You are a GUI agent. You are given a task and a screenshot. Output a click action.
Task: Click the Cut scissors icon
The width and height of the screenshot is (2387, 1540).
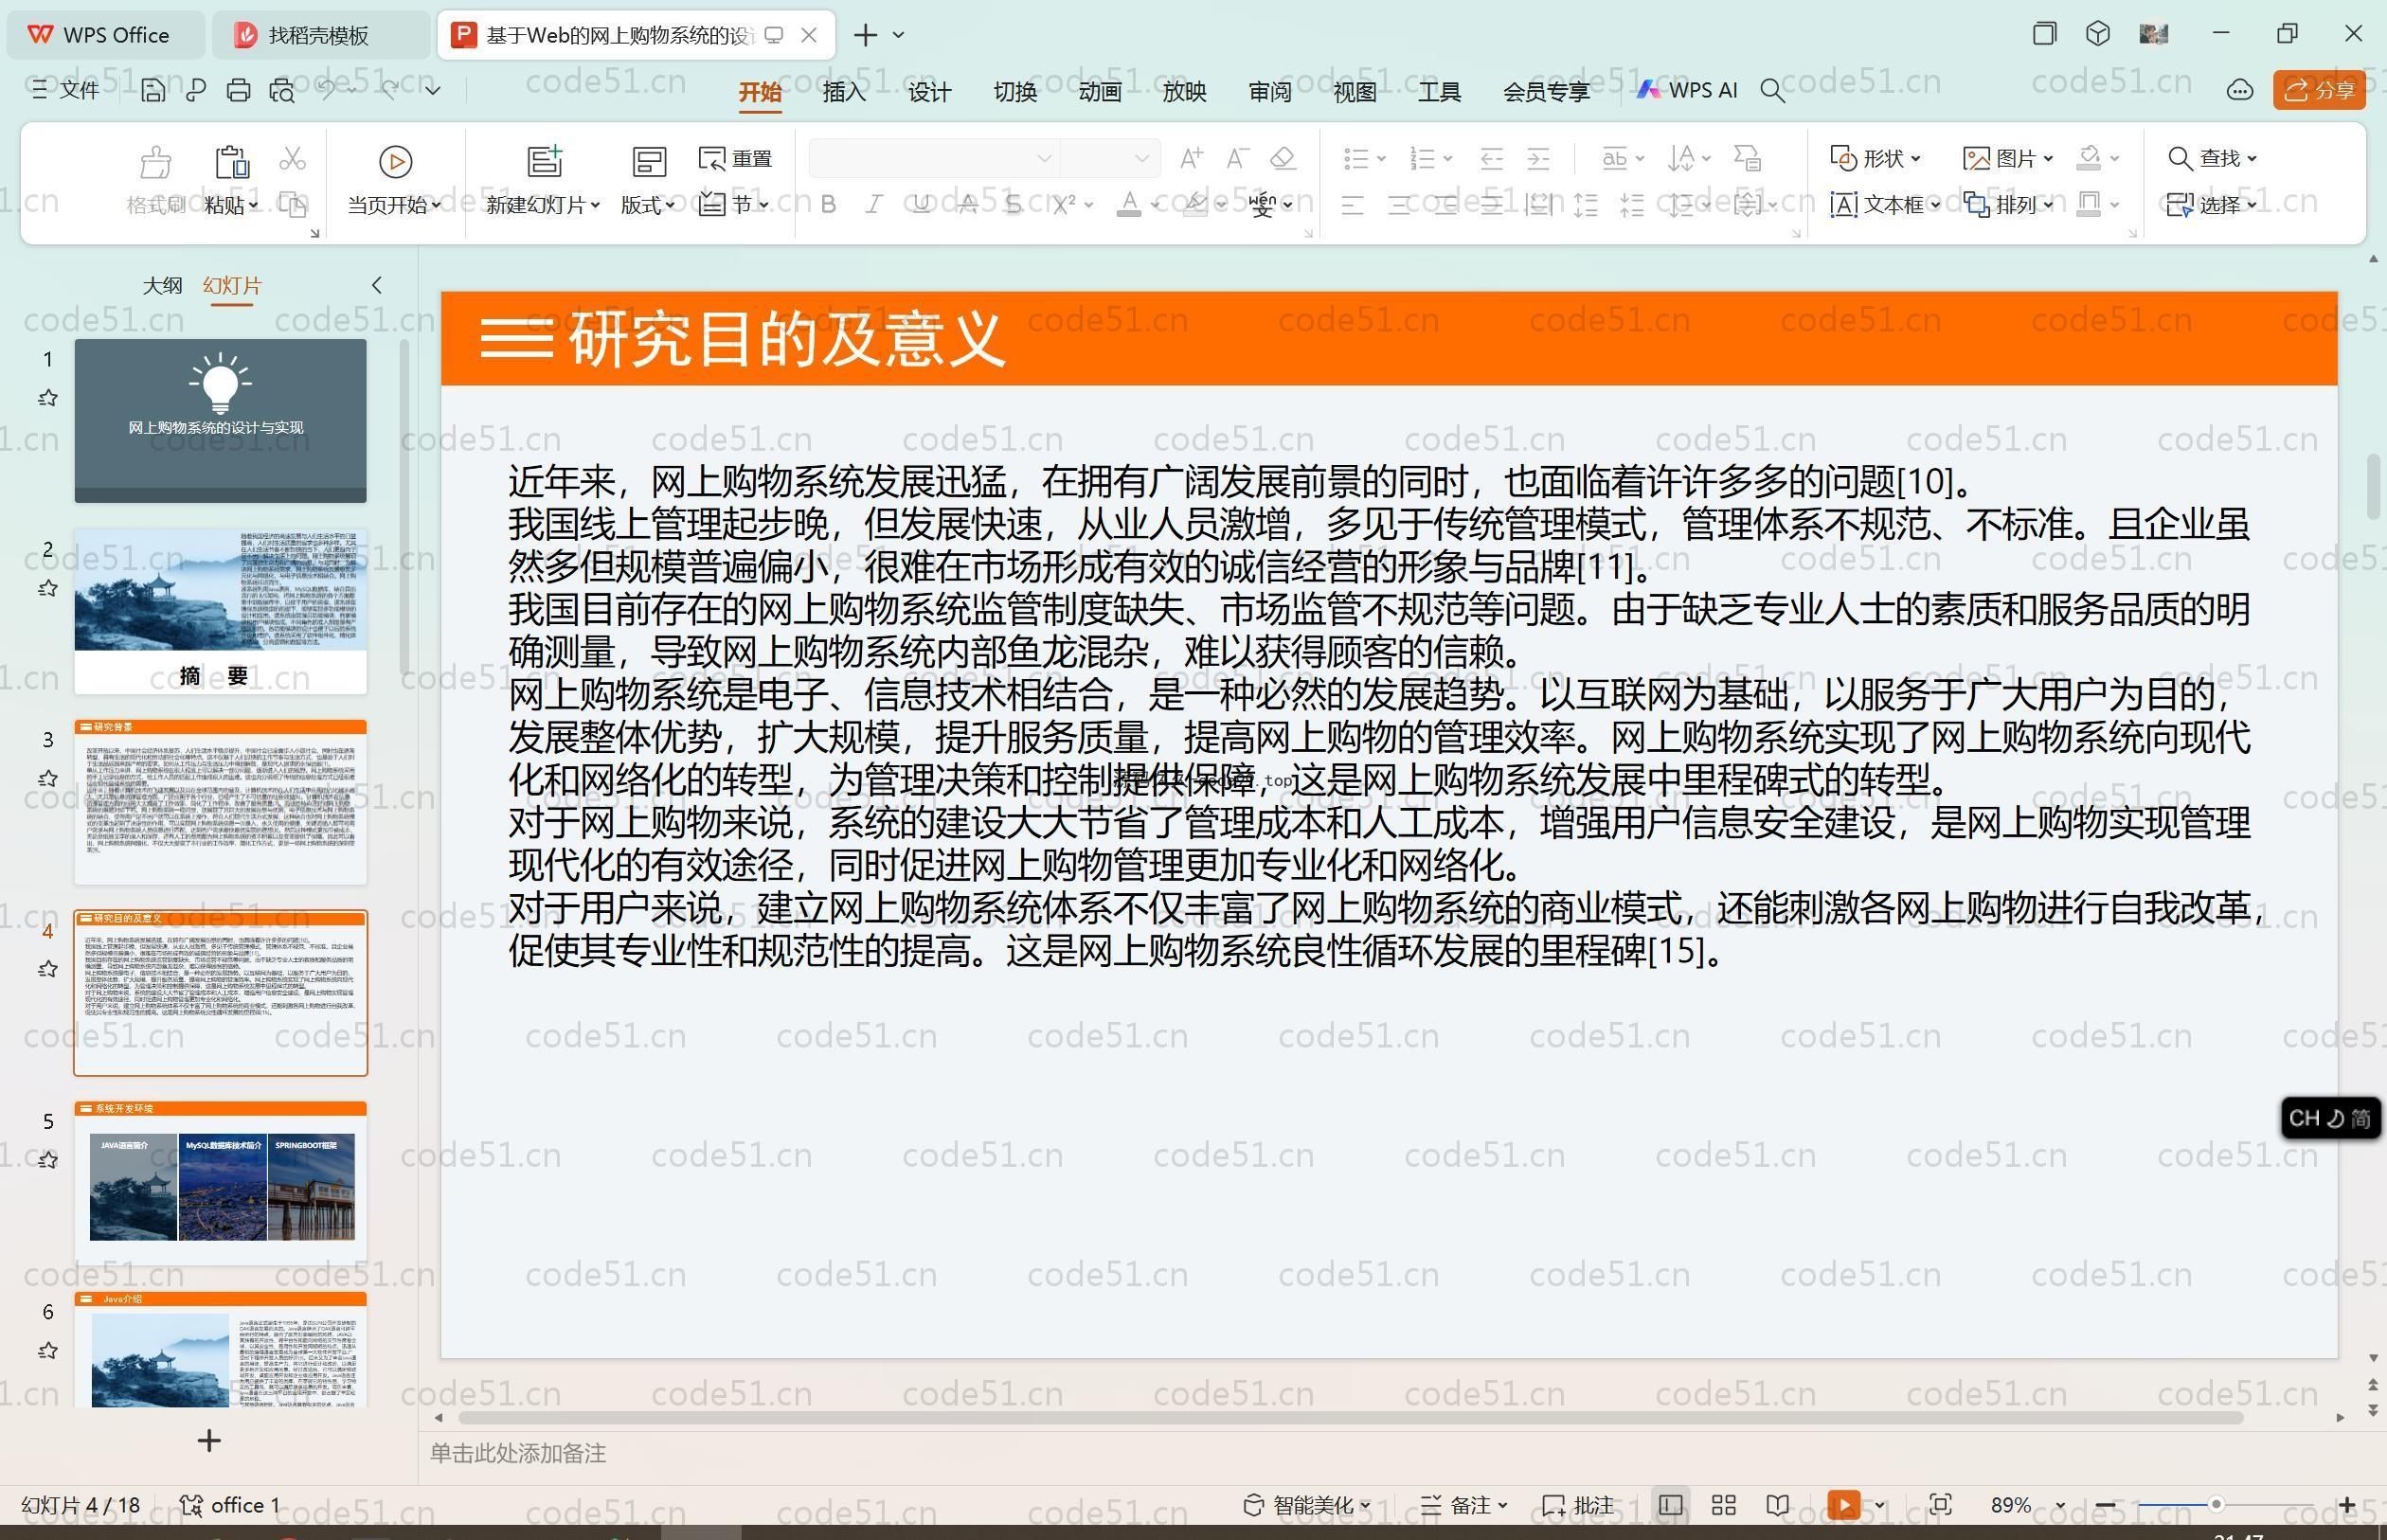point(292,158)
